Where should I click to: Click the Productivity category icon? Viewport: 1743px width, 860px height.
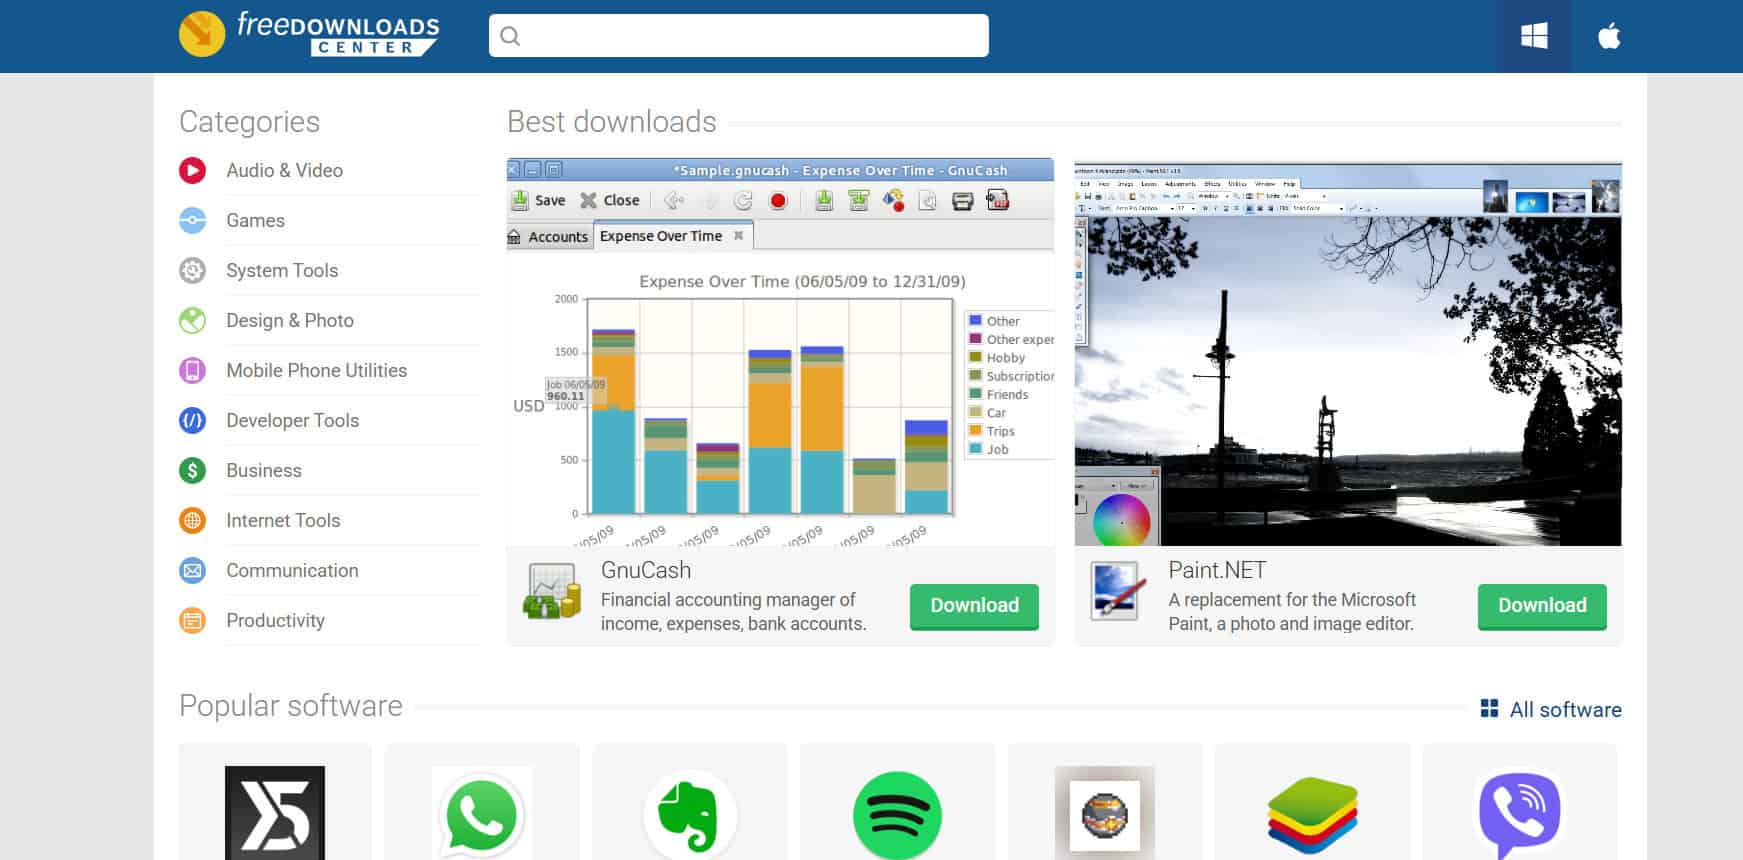(x=192, y=620)
